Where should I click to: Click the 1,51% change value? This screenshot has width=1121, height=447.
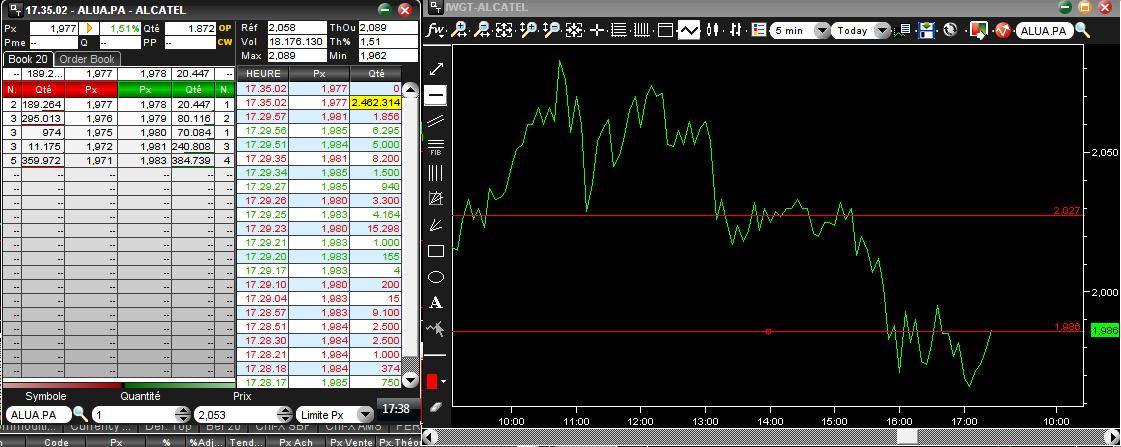119,29
